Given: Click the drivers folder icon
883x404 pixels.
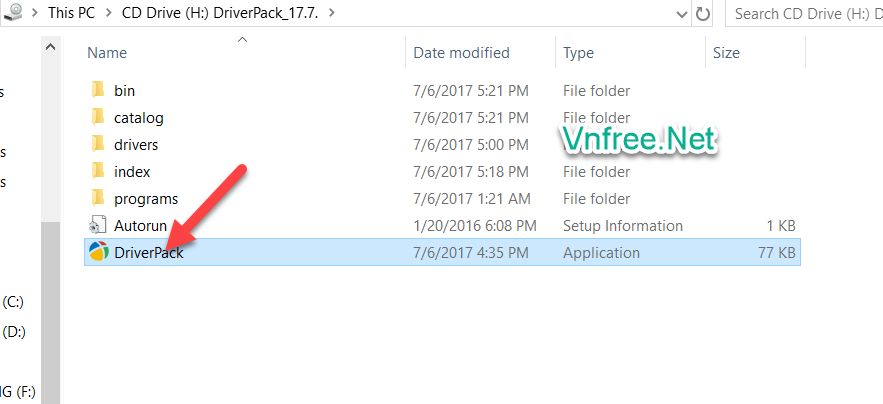Looking at the screenshot, I should click(97, 144).
